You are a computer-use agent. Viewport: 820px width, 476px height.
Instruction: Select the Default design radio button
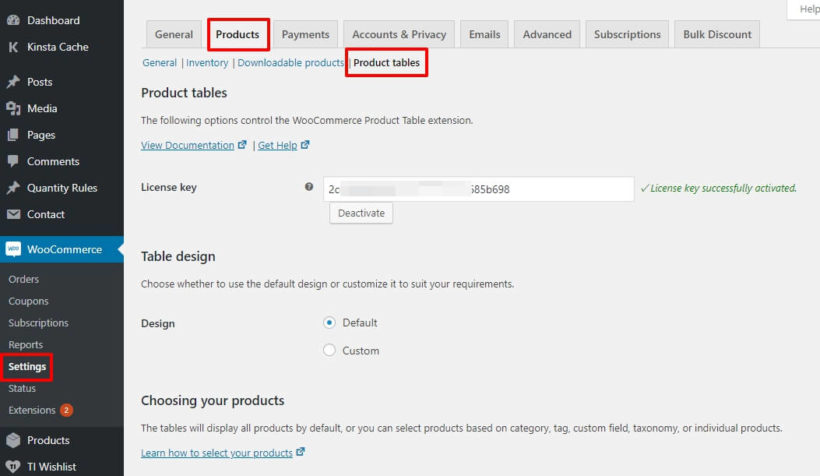329,323
